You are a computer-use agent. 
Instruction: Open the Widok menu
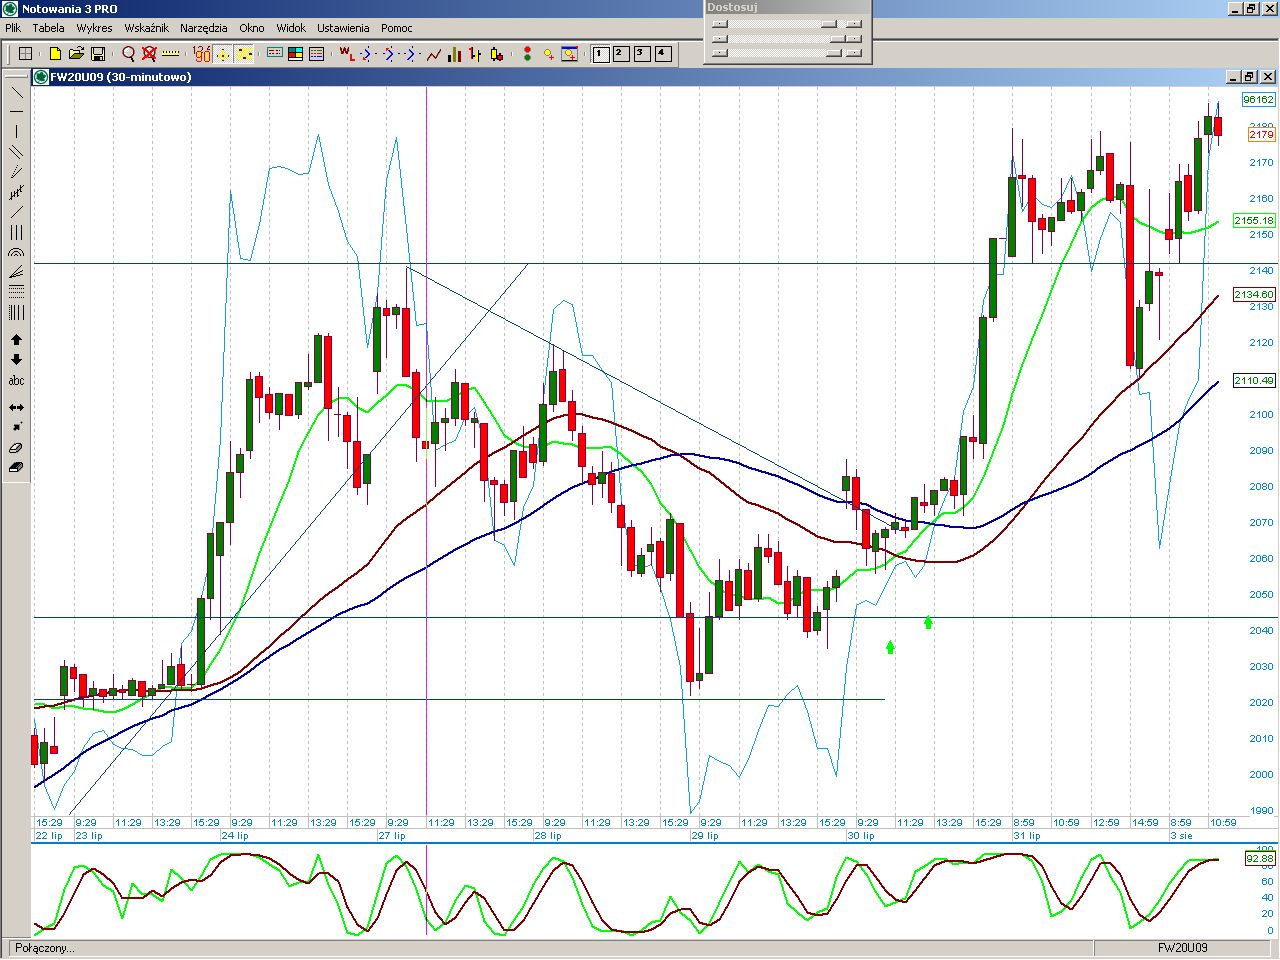point(291,28)
